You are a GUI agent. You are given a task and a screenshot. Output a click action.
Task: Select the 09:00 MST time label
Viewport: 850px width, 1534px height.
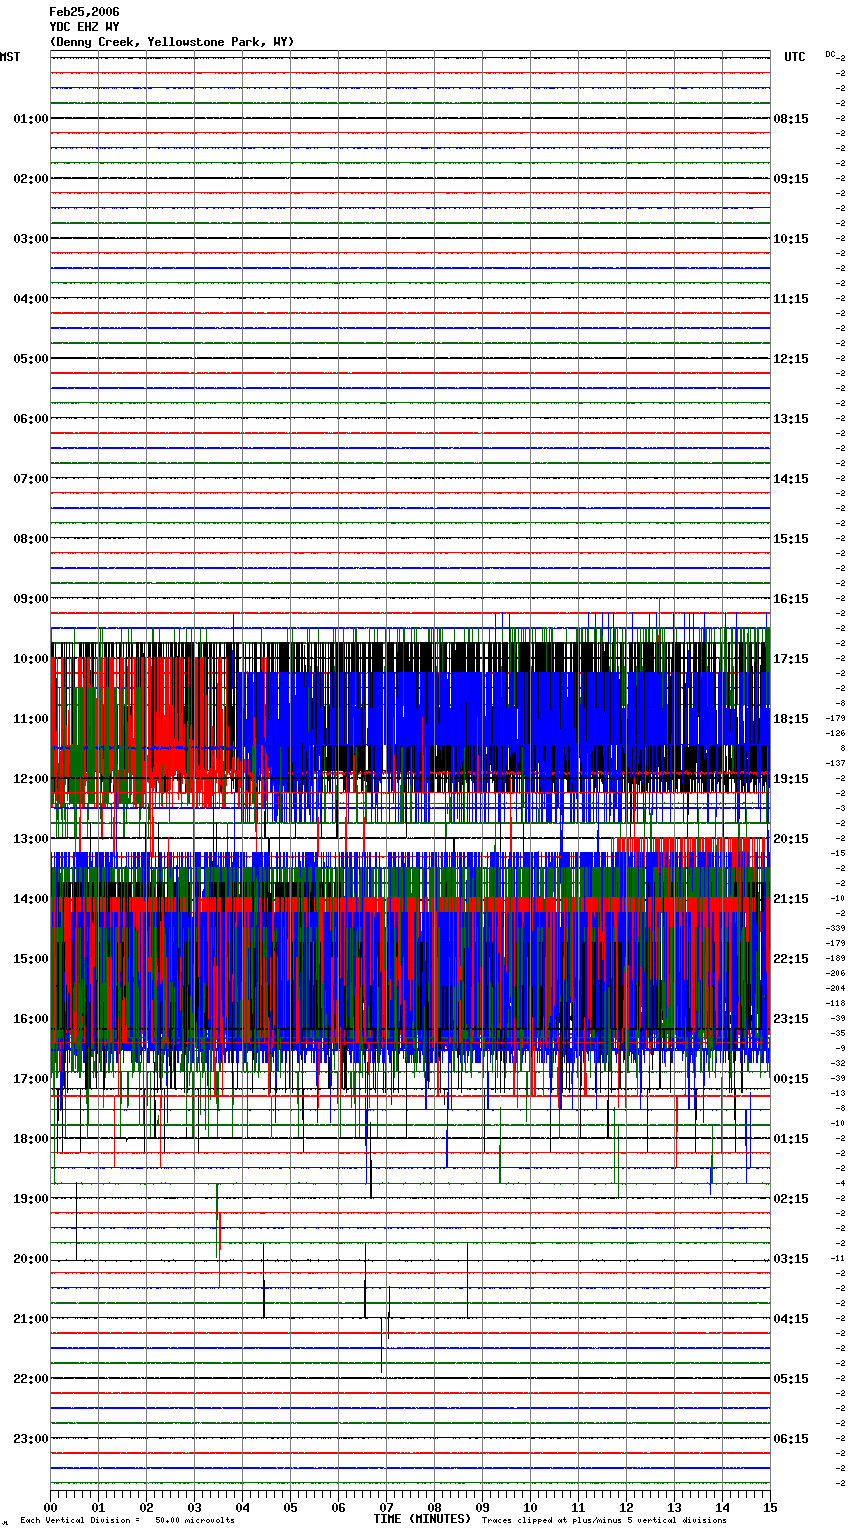[x=30, y=599]
